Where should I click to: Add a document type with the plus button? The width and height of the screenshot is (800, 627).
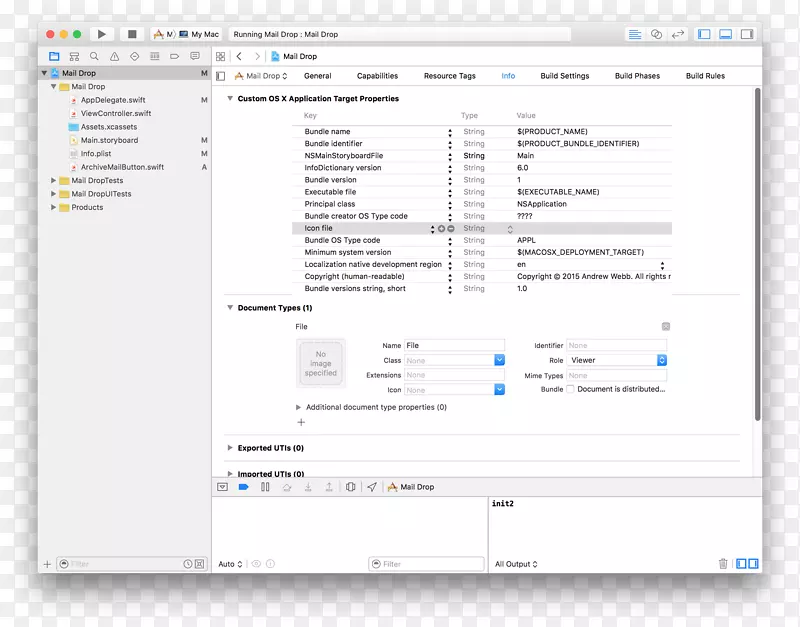tap(301, 421)
